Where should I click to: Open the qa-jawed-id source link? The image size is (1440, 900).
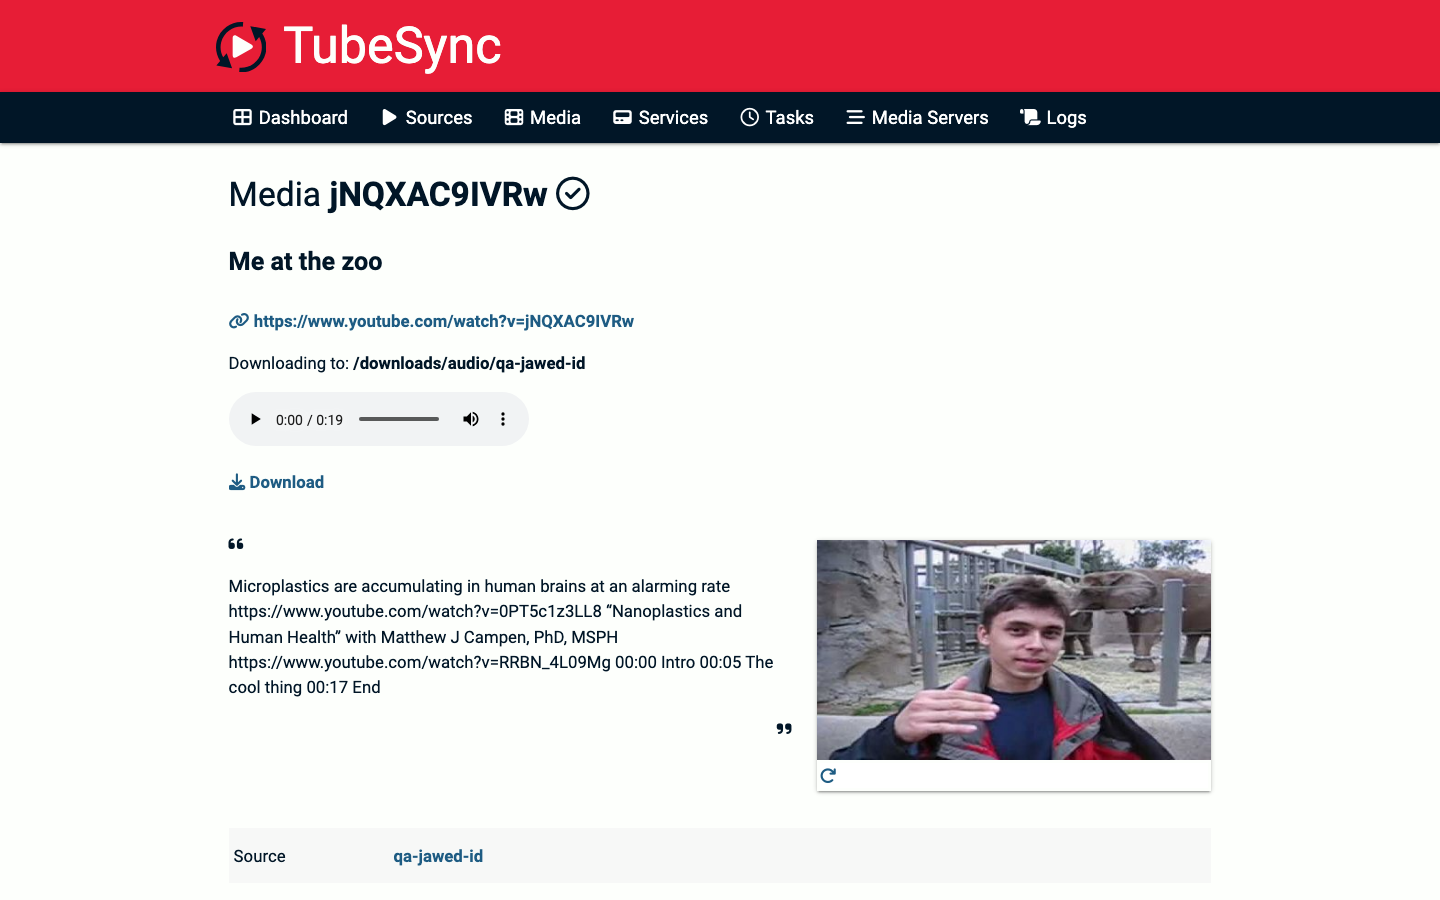click(x=438, y=856)
